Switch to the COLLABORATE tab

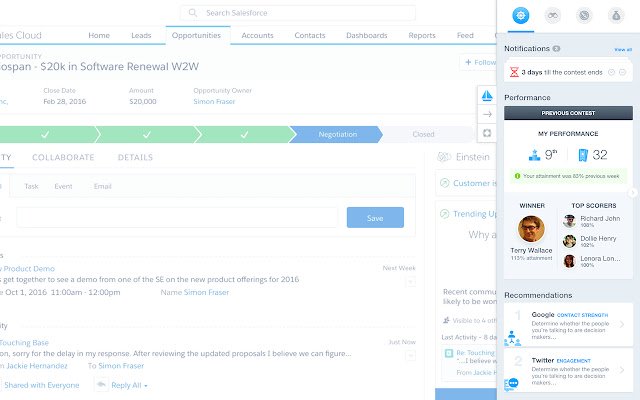coord(63,158)
